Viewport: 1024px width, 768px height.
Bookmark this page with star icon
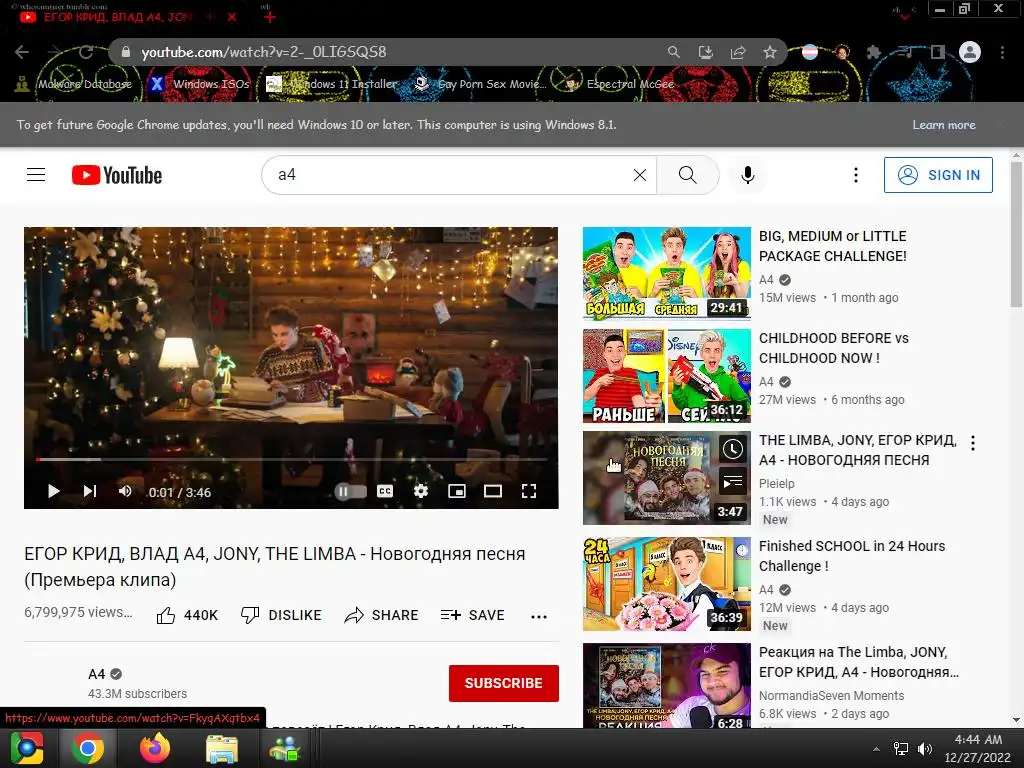(x=770, y=52)
